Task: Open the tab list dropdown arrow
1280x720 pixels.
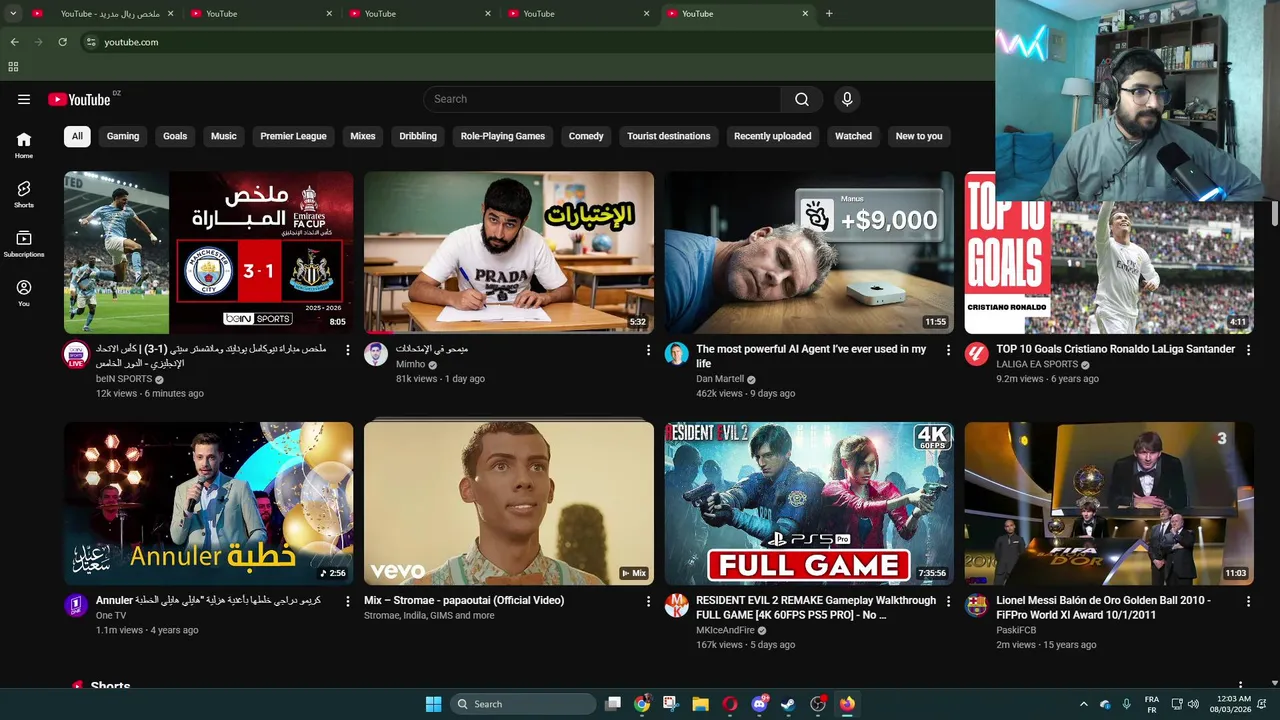Action: 13,13
